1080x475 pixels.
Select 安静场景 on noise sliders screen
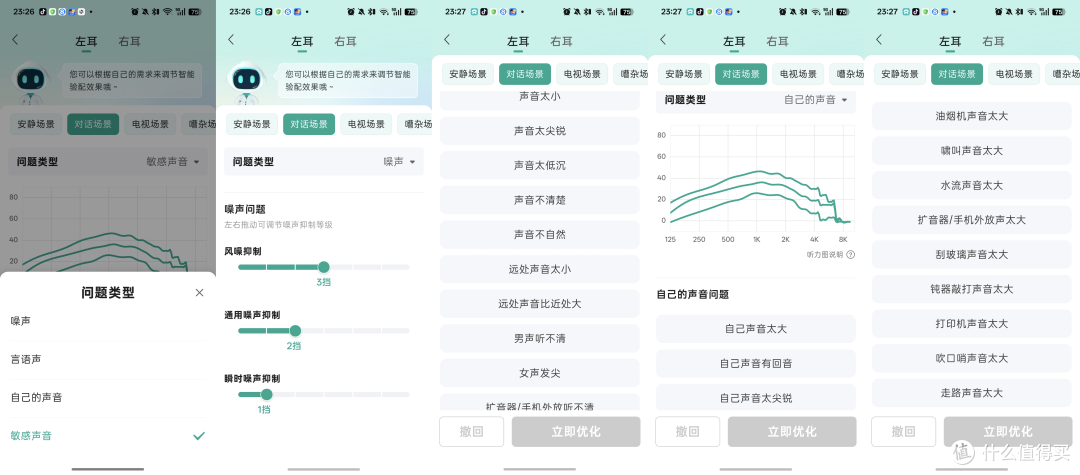pos(252,125)
